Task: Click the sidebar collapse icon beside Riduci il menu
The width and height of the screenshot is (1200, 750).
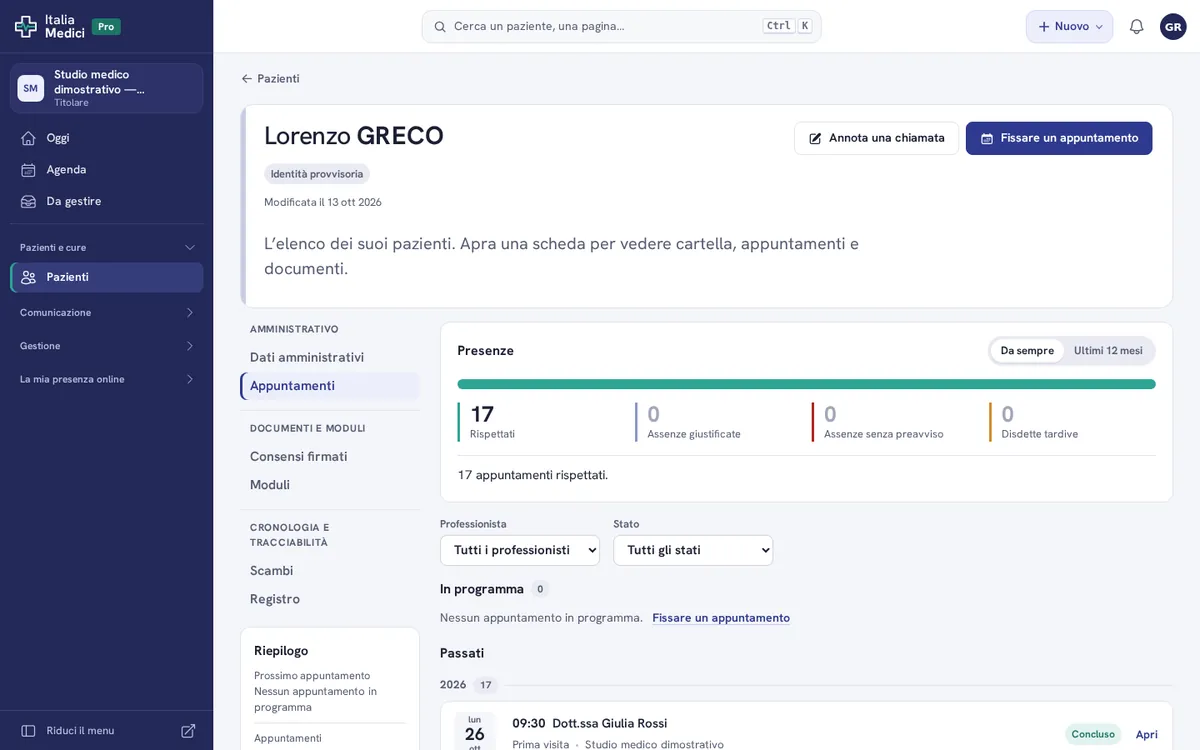Action: pyautogui.click(x=28, y=731)
